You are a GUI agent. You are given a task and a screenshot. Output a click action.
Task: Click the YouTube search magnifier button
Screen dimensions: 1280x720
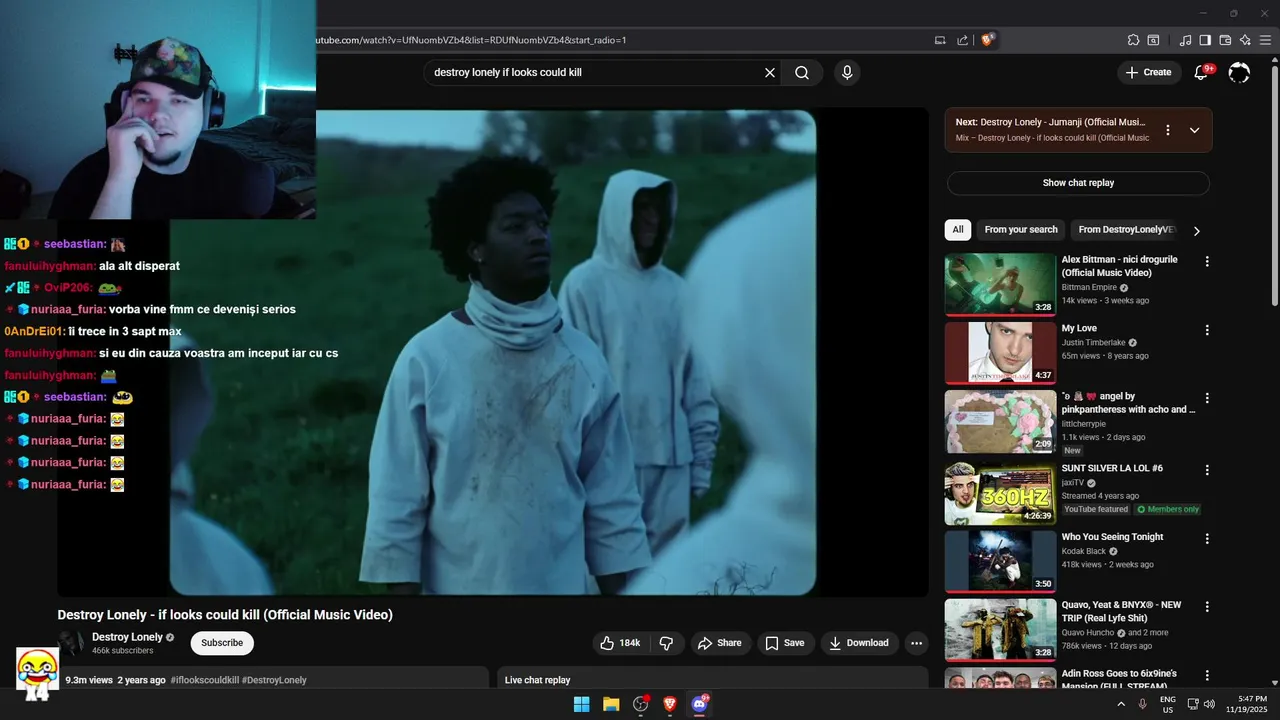click(x=802, y=72)
